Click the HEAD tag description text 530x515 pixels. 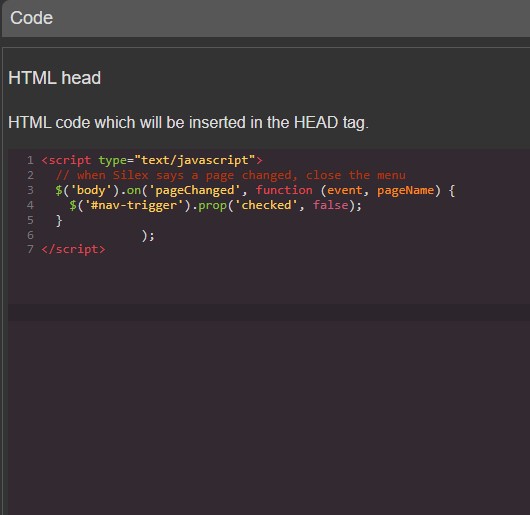(188, 122)
